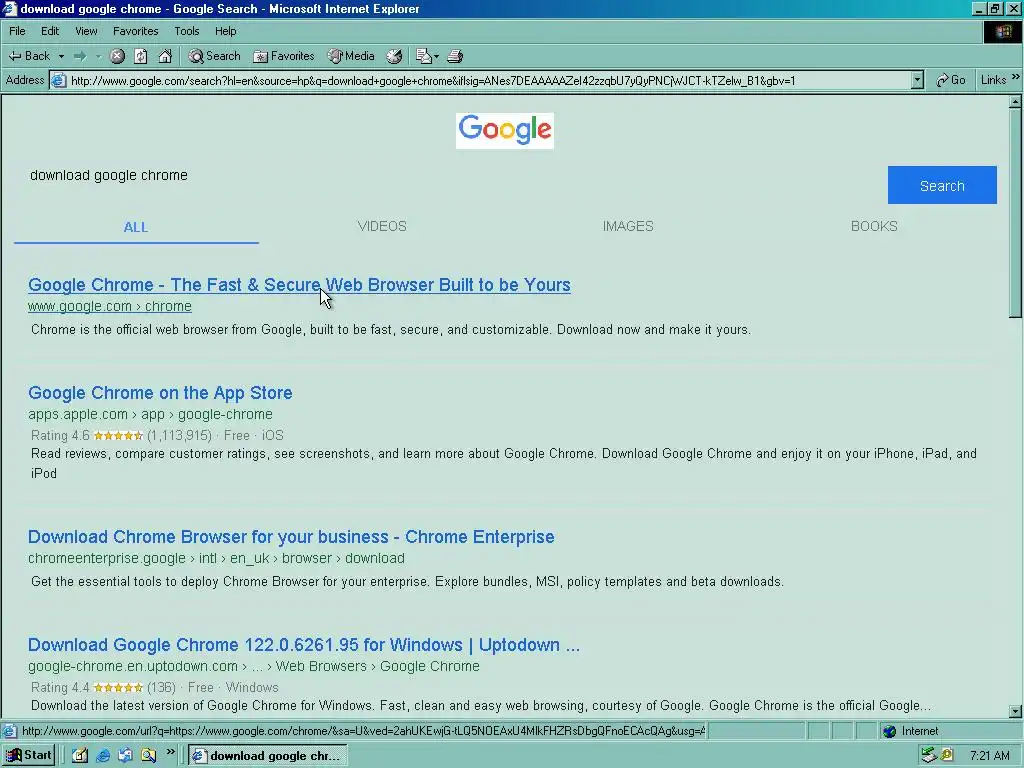Click the page scrollbar up arrow
Viewport: 1024px width, 768px height.
[1016, 102]
